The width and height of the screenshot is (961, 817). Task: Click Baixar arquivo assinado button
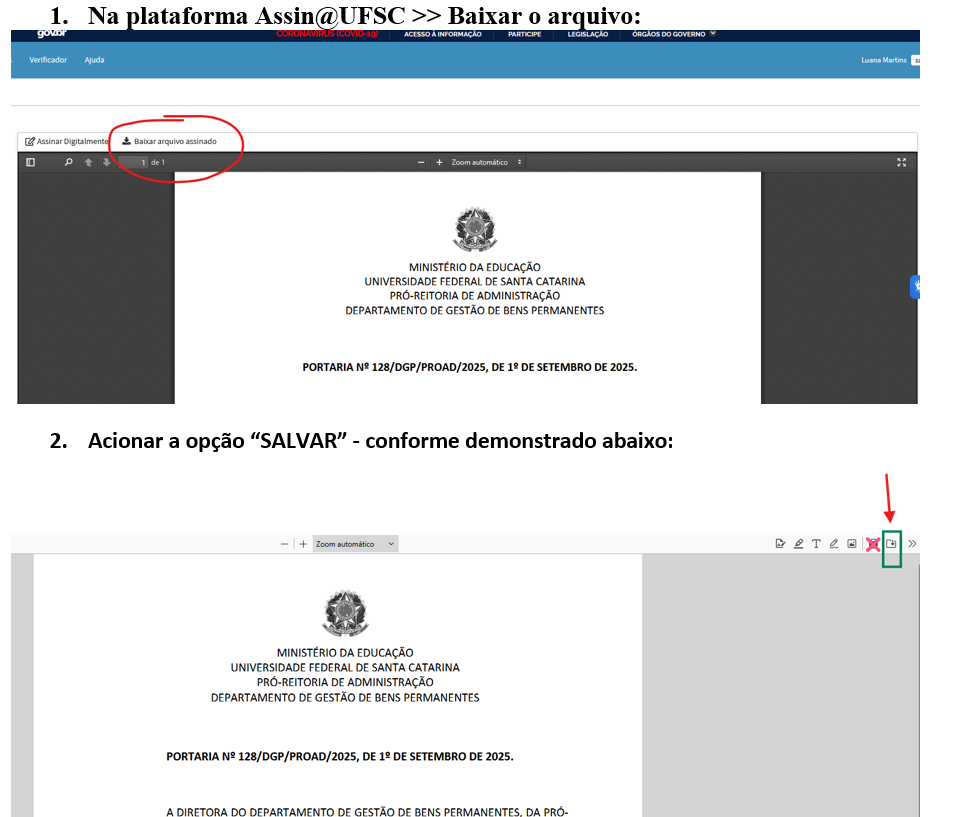168,141
